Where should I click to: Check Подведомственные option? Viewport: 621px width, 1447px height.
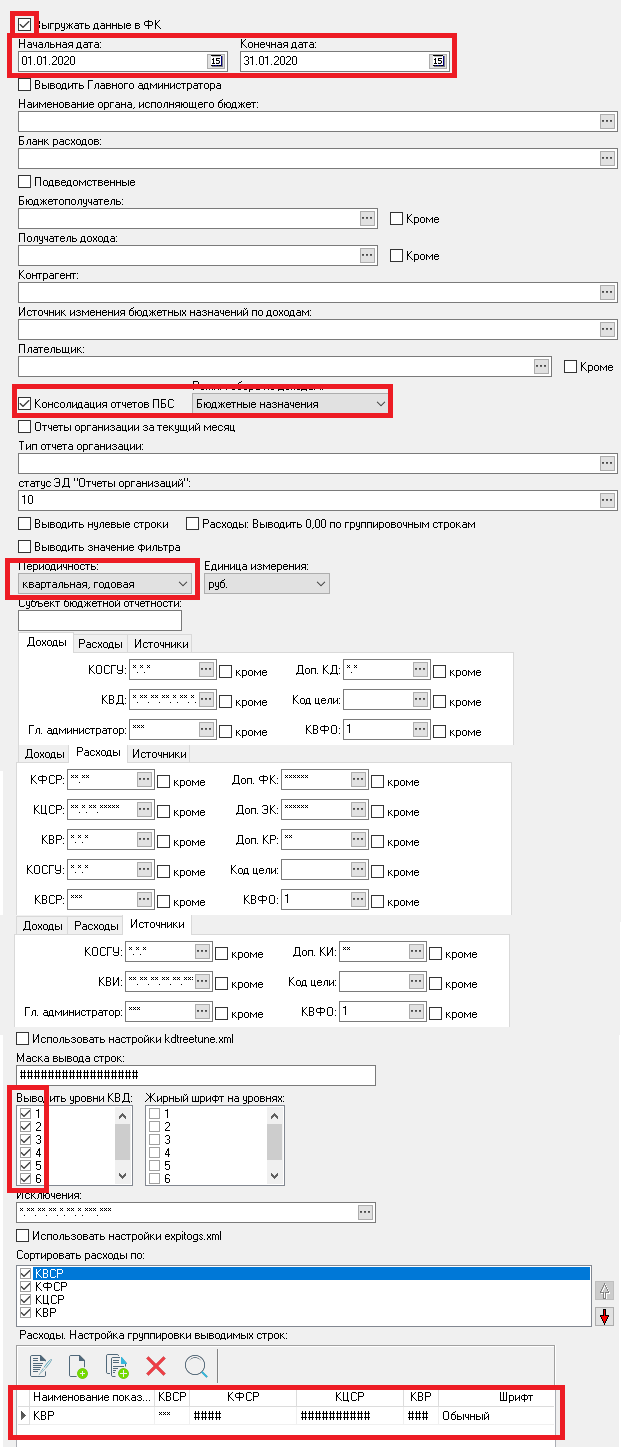coord(25,182)
